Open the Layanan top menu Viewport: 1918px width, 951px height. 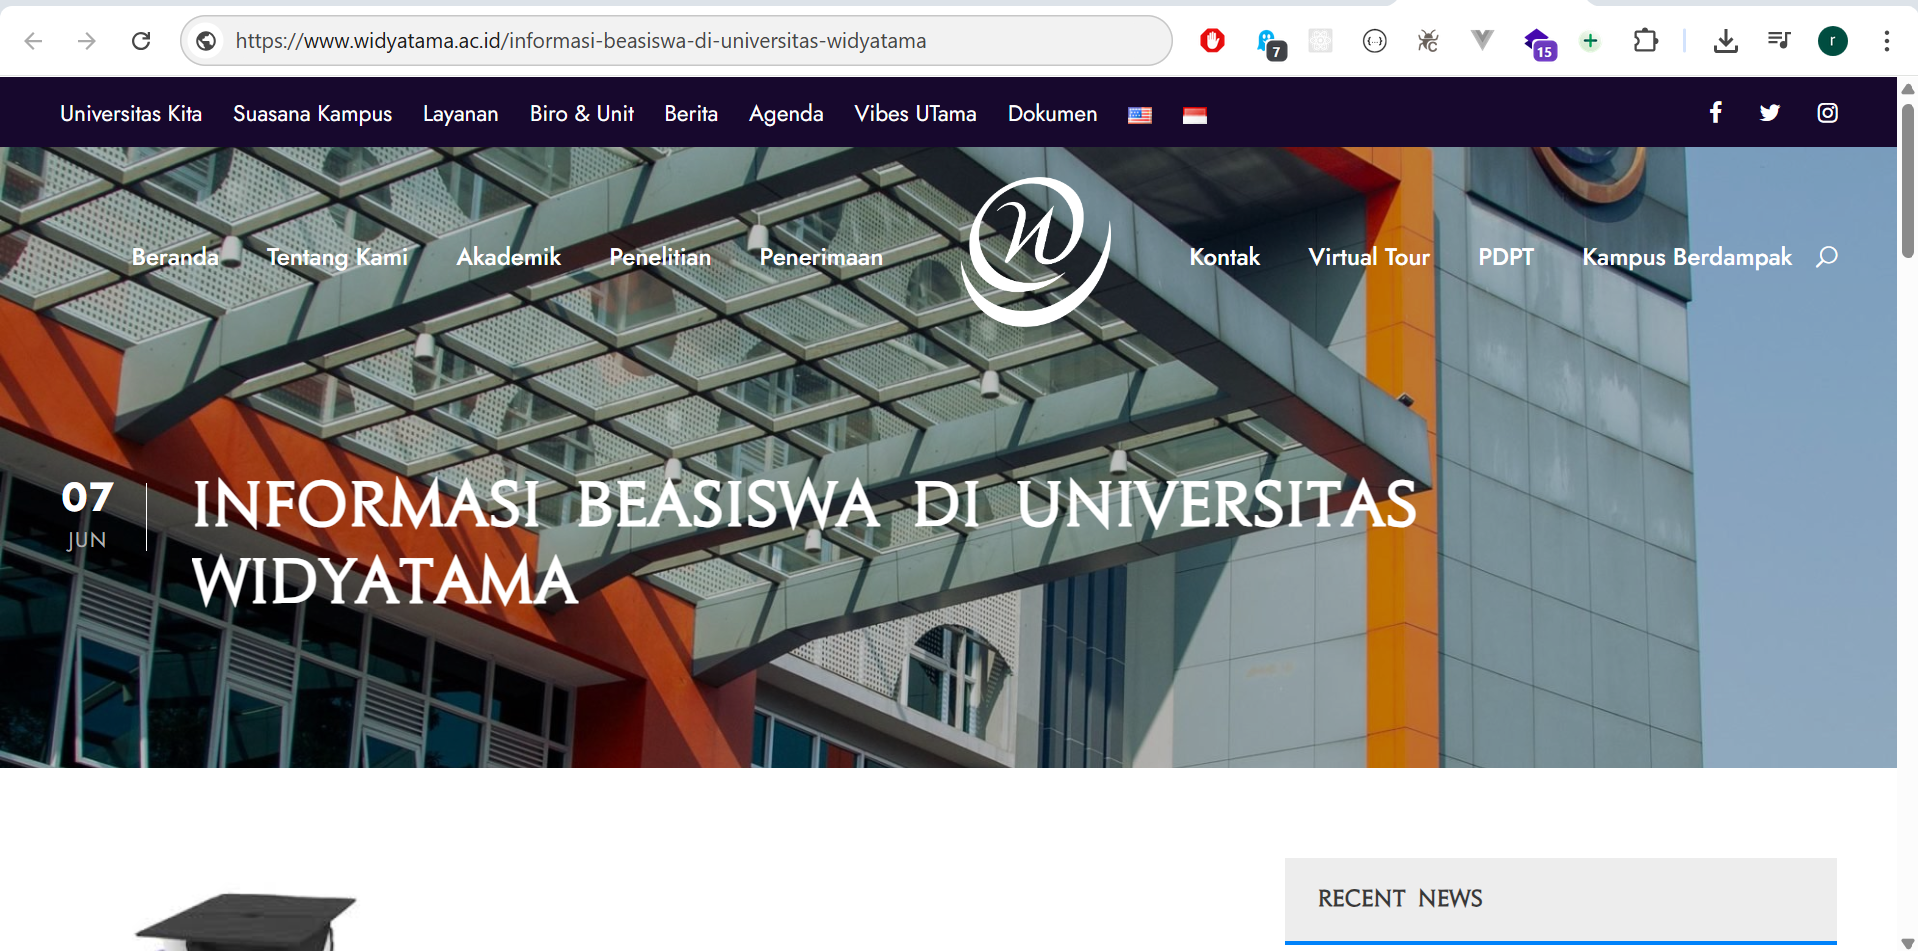point(460,114)
